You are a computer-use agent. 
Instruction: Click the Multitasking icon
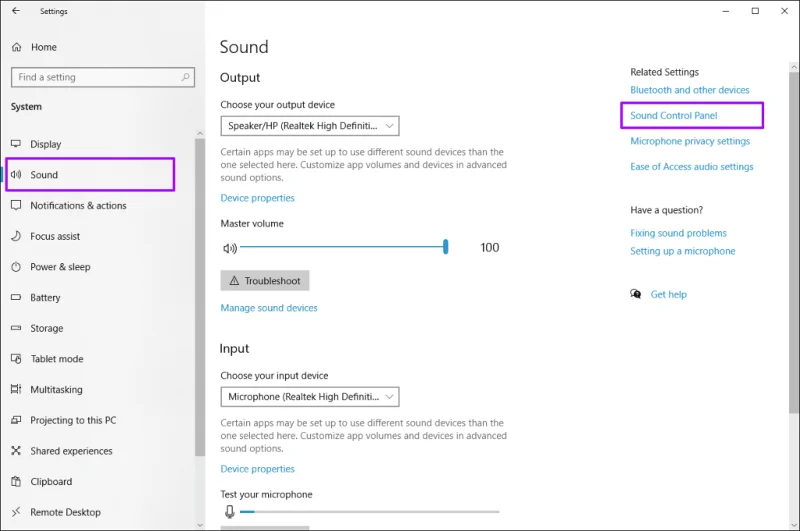pos(16,389)
